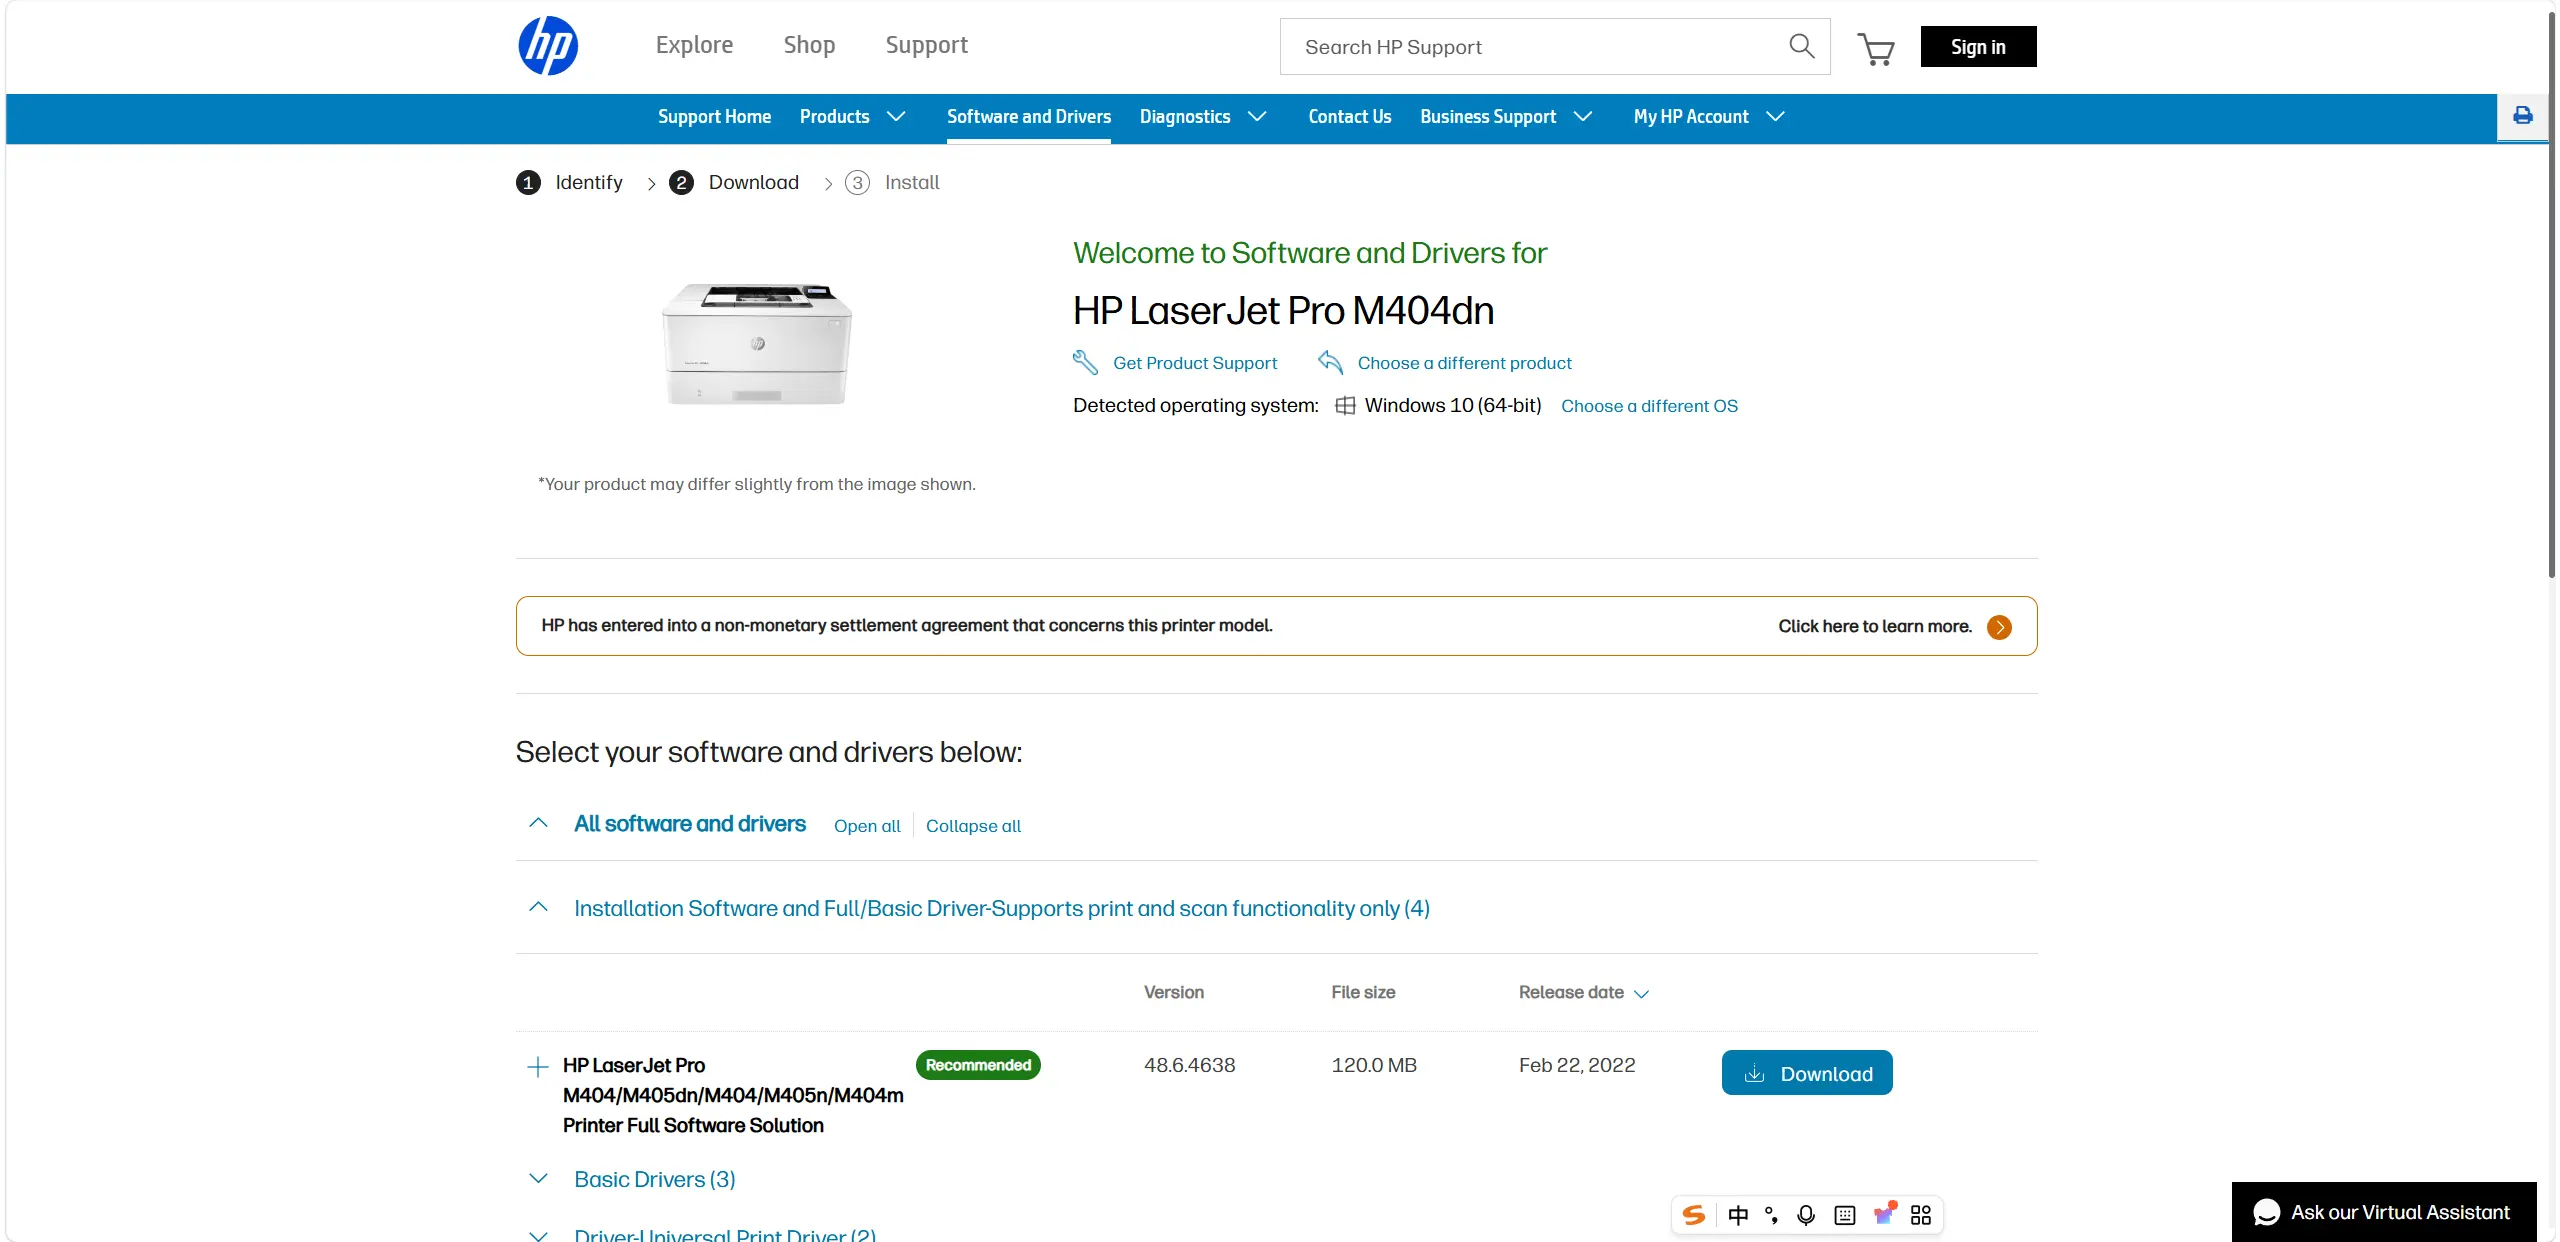Click the back-arrow icon beside Choose a different product
This screenshot has width=2560, height=1242.
[x=1330, y=362]
